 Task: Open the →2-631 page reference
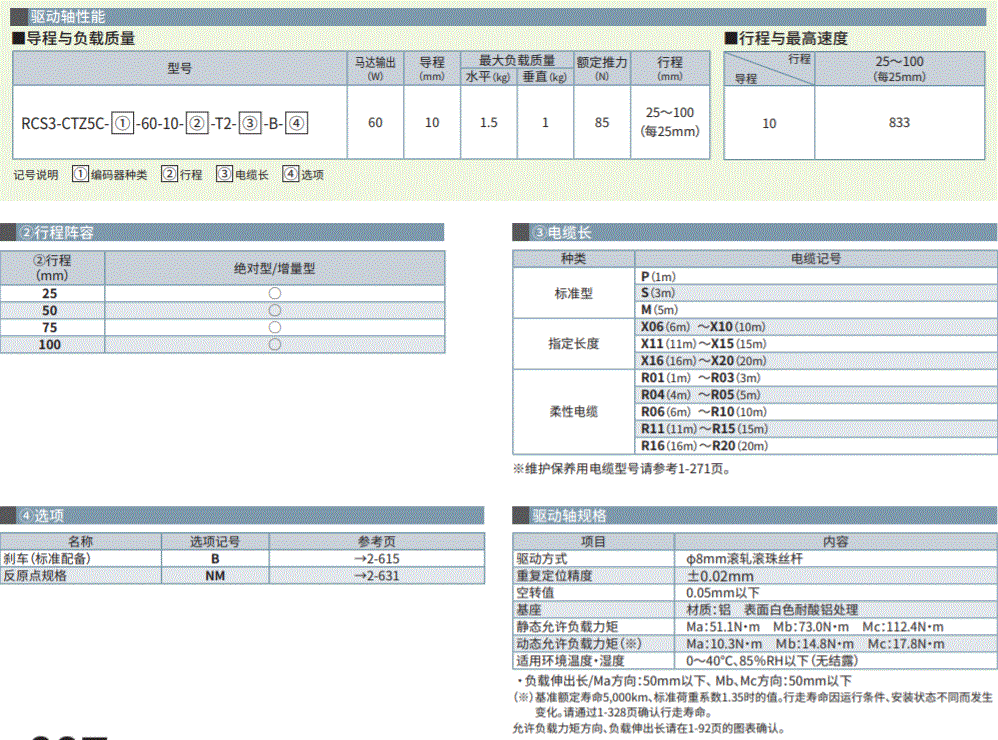pyautogui.click(x=377, y=576)
